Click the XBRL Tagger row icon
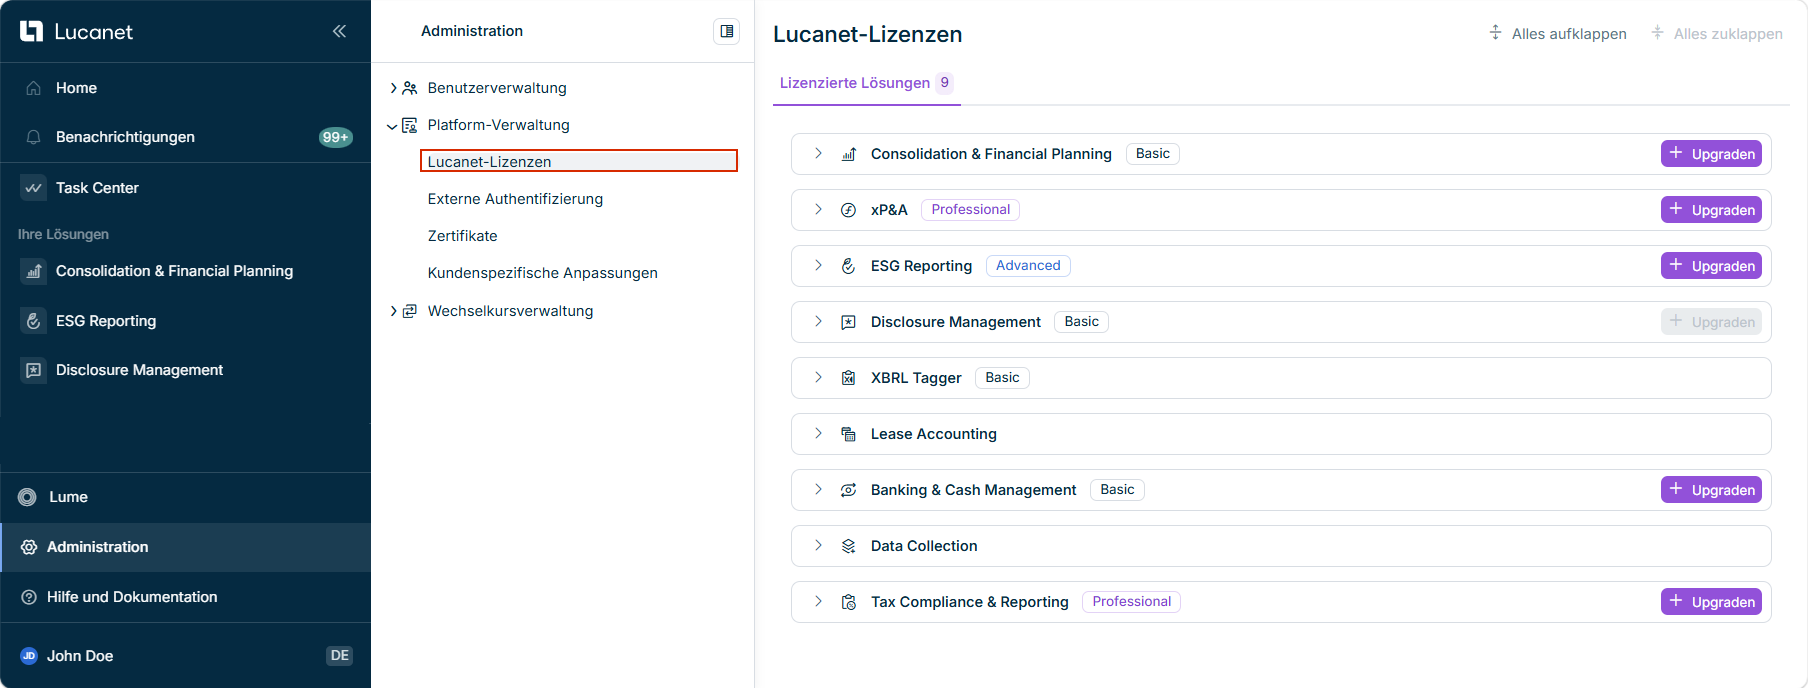 [848, 378]
